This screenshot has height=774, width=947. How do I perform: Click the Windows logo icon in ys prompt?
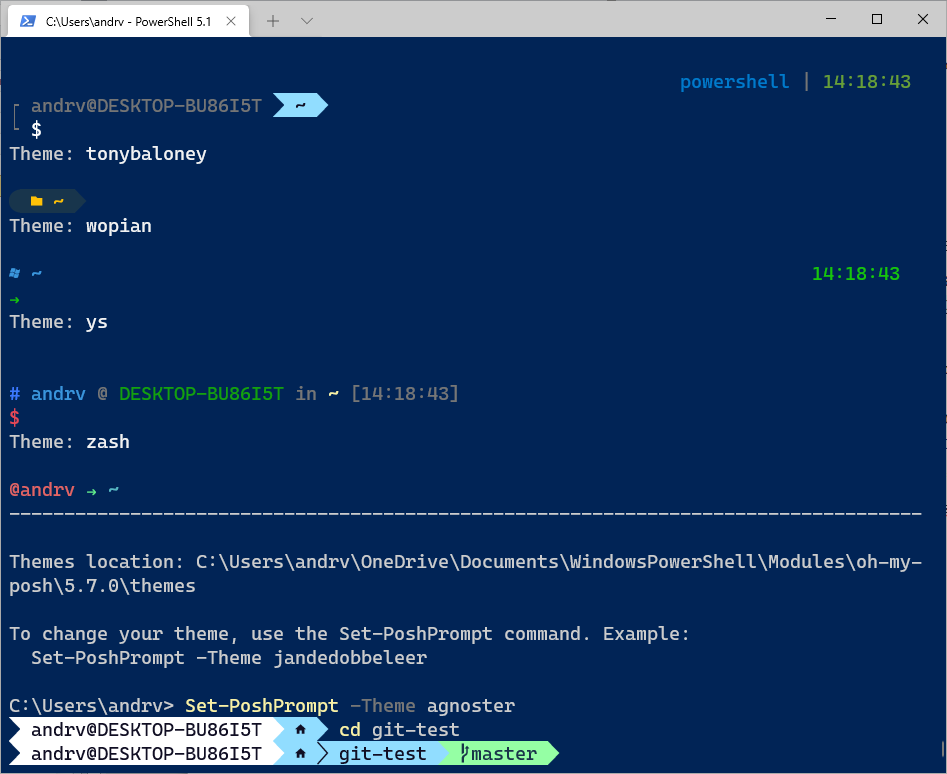click(15, 273)
